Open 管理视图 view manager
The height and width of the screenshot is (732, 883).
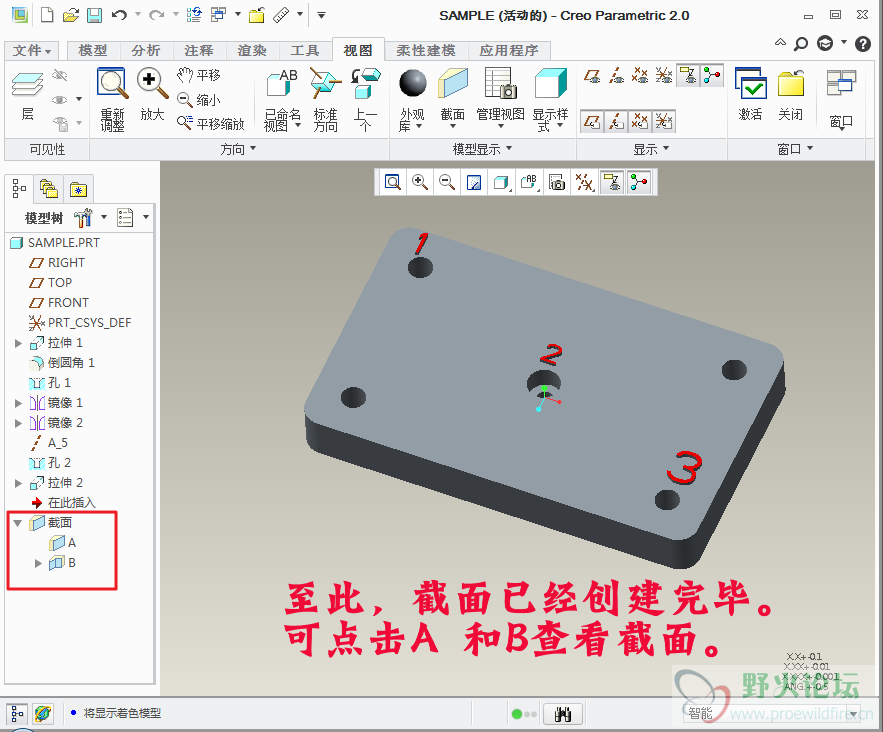point(500,96)
